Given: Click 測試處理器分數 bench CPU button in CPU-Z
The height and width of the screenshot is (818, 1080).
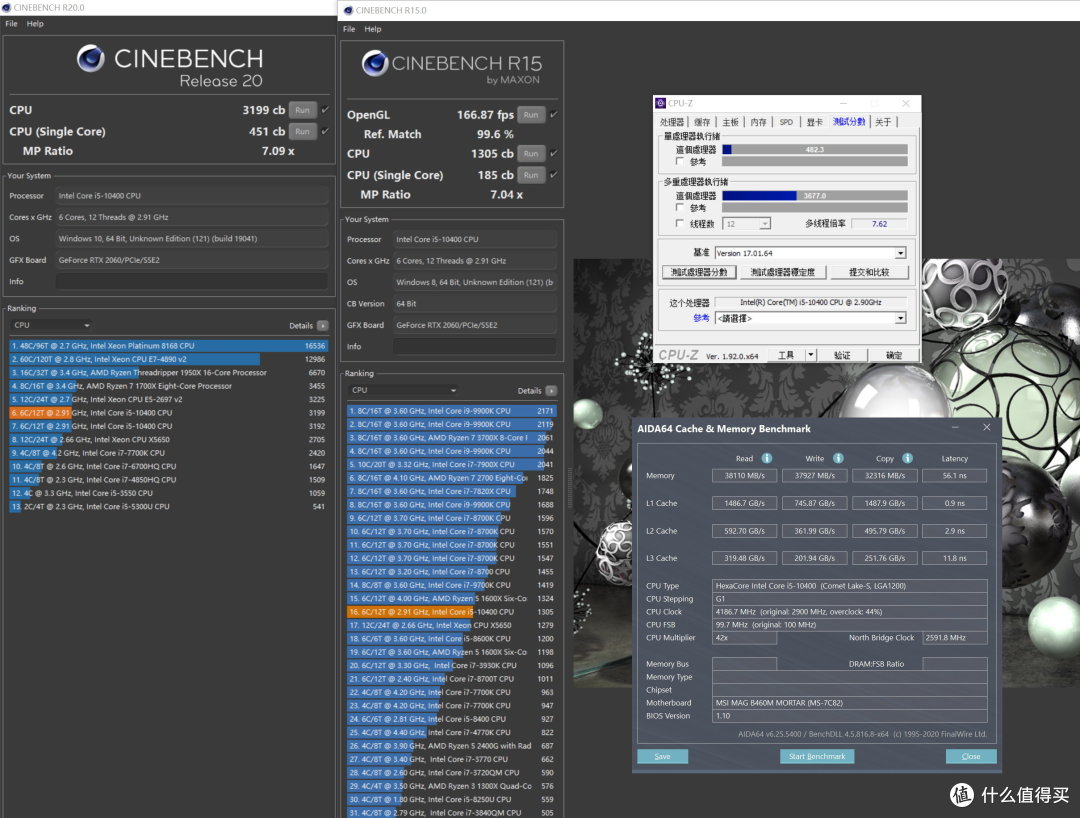Looking at the screenshot, I should [x=698, y=272].
